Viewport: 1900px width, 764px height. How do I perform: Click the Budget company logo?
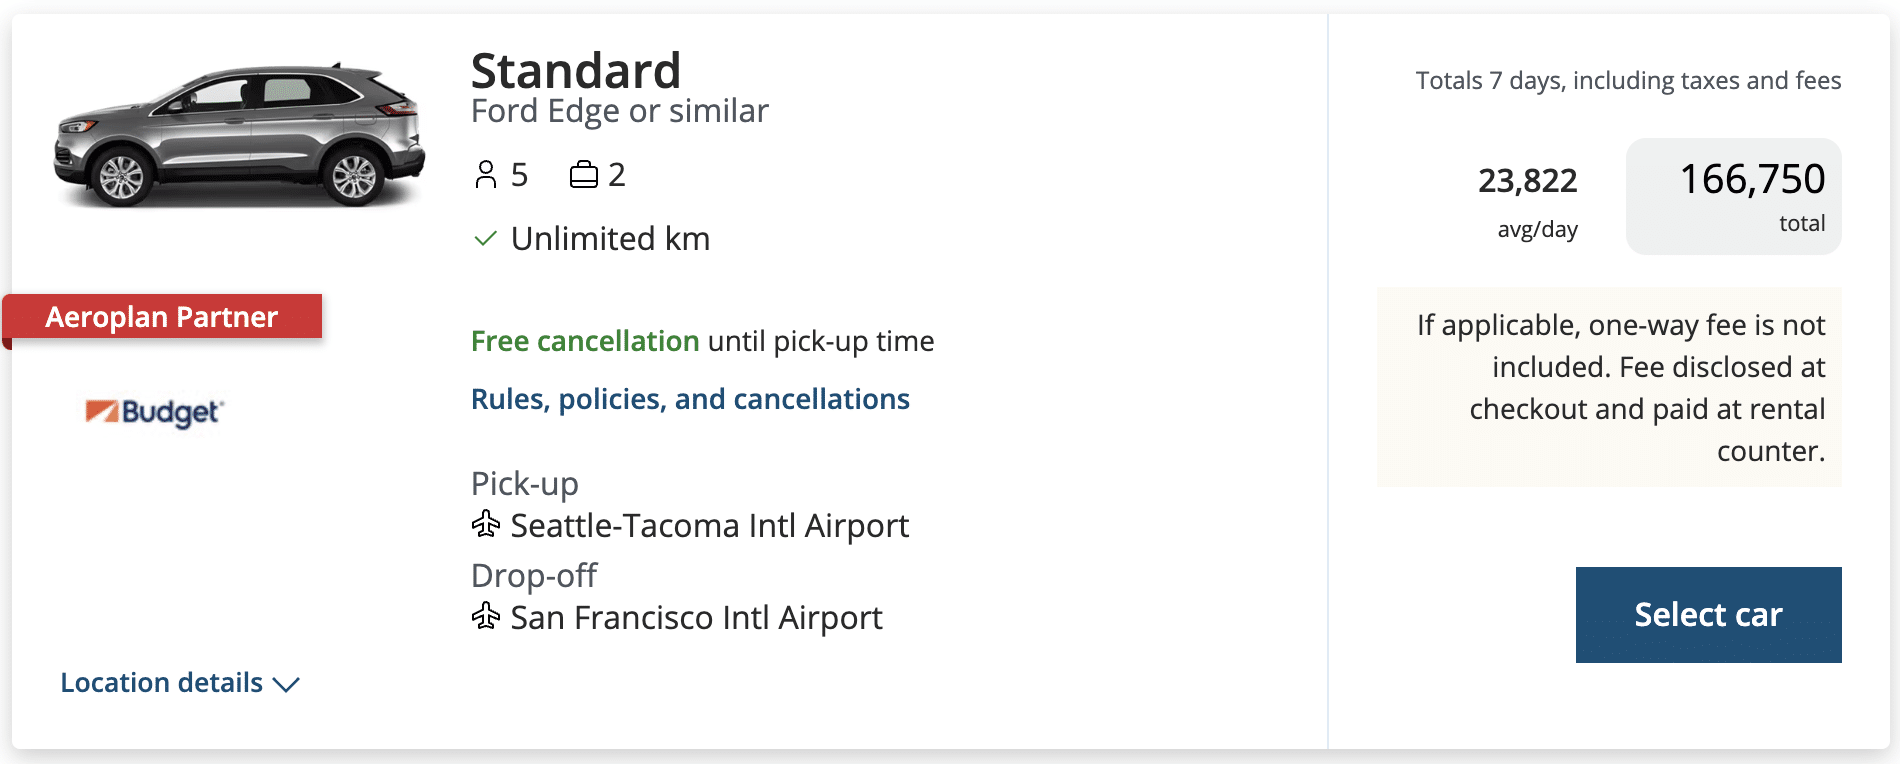[x=155, y=411]
